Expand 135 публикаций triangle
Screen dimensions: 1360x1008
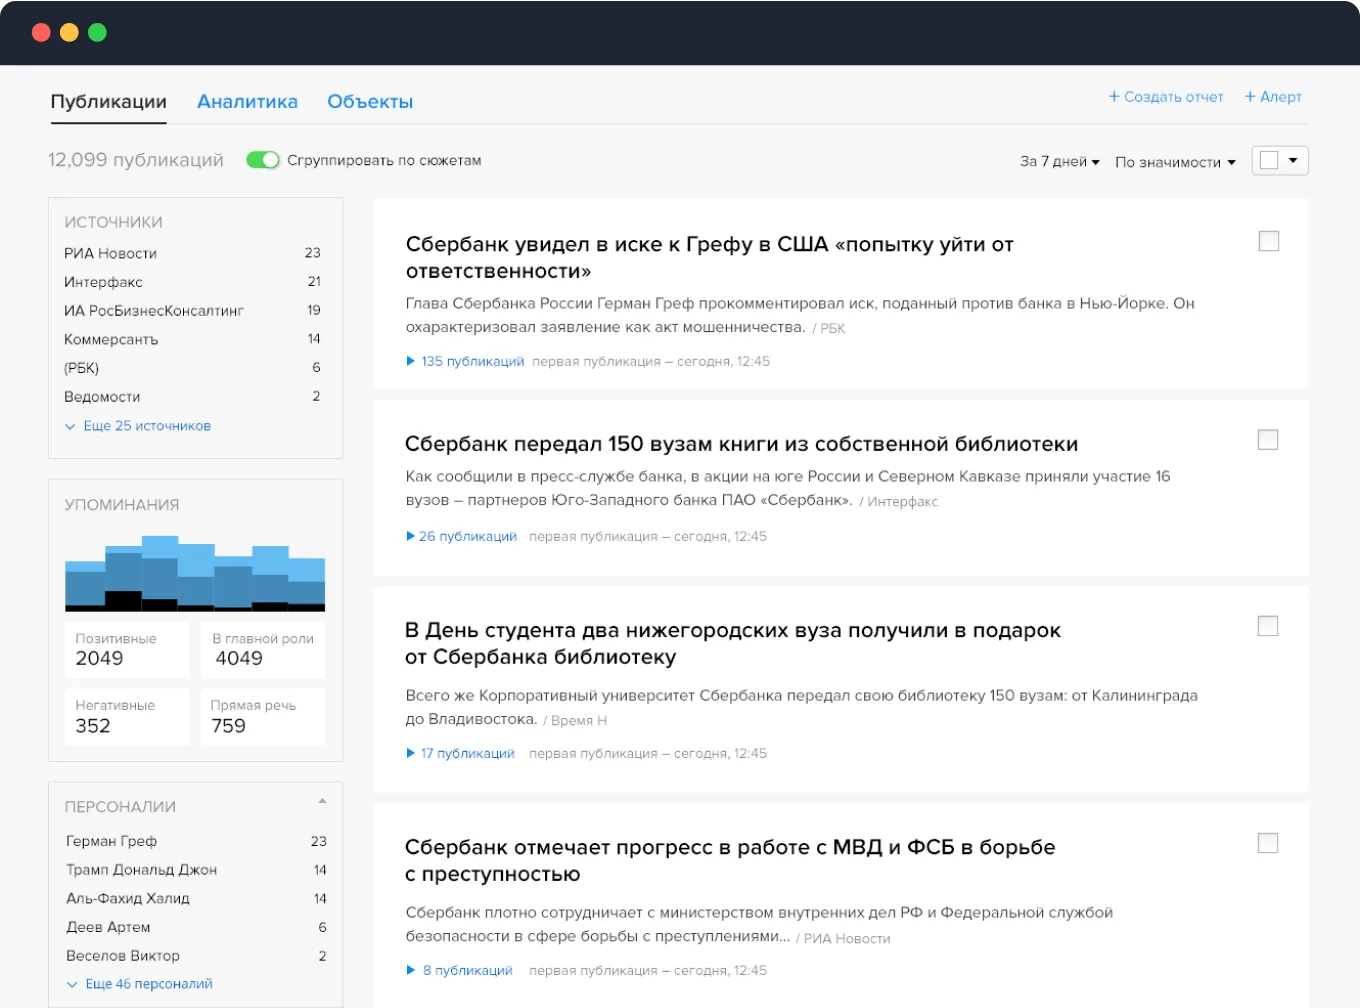410,361
